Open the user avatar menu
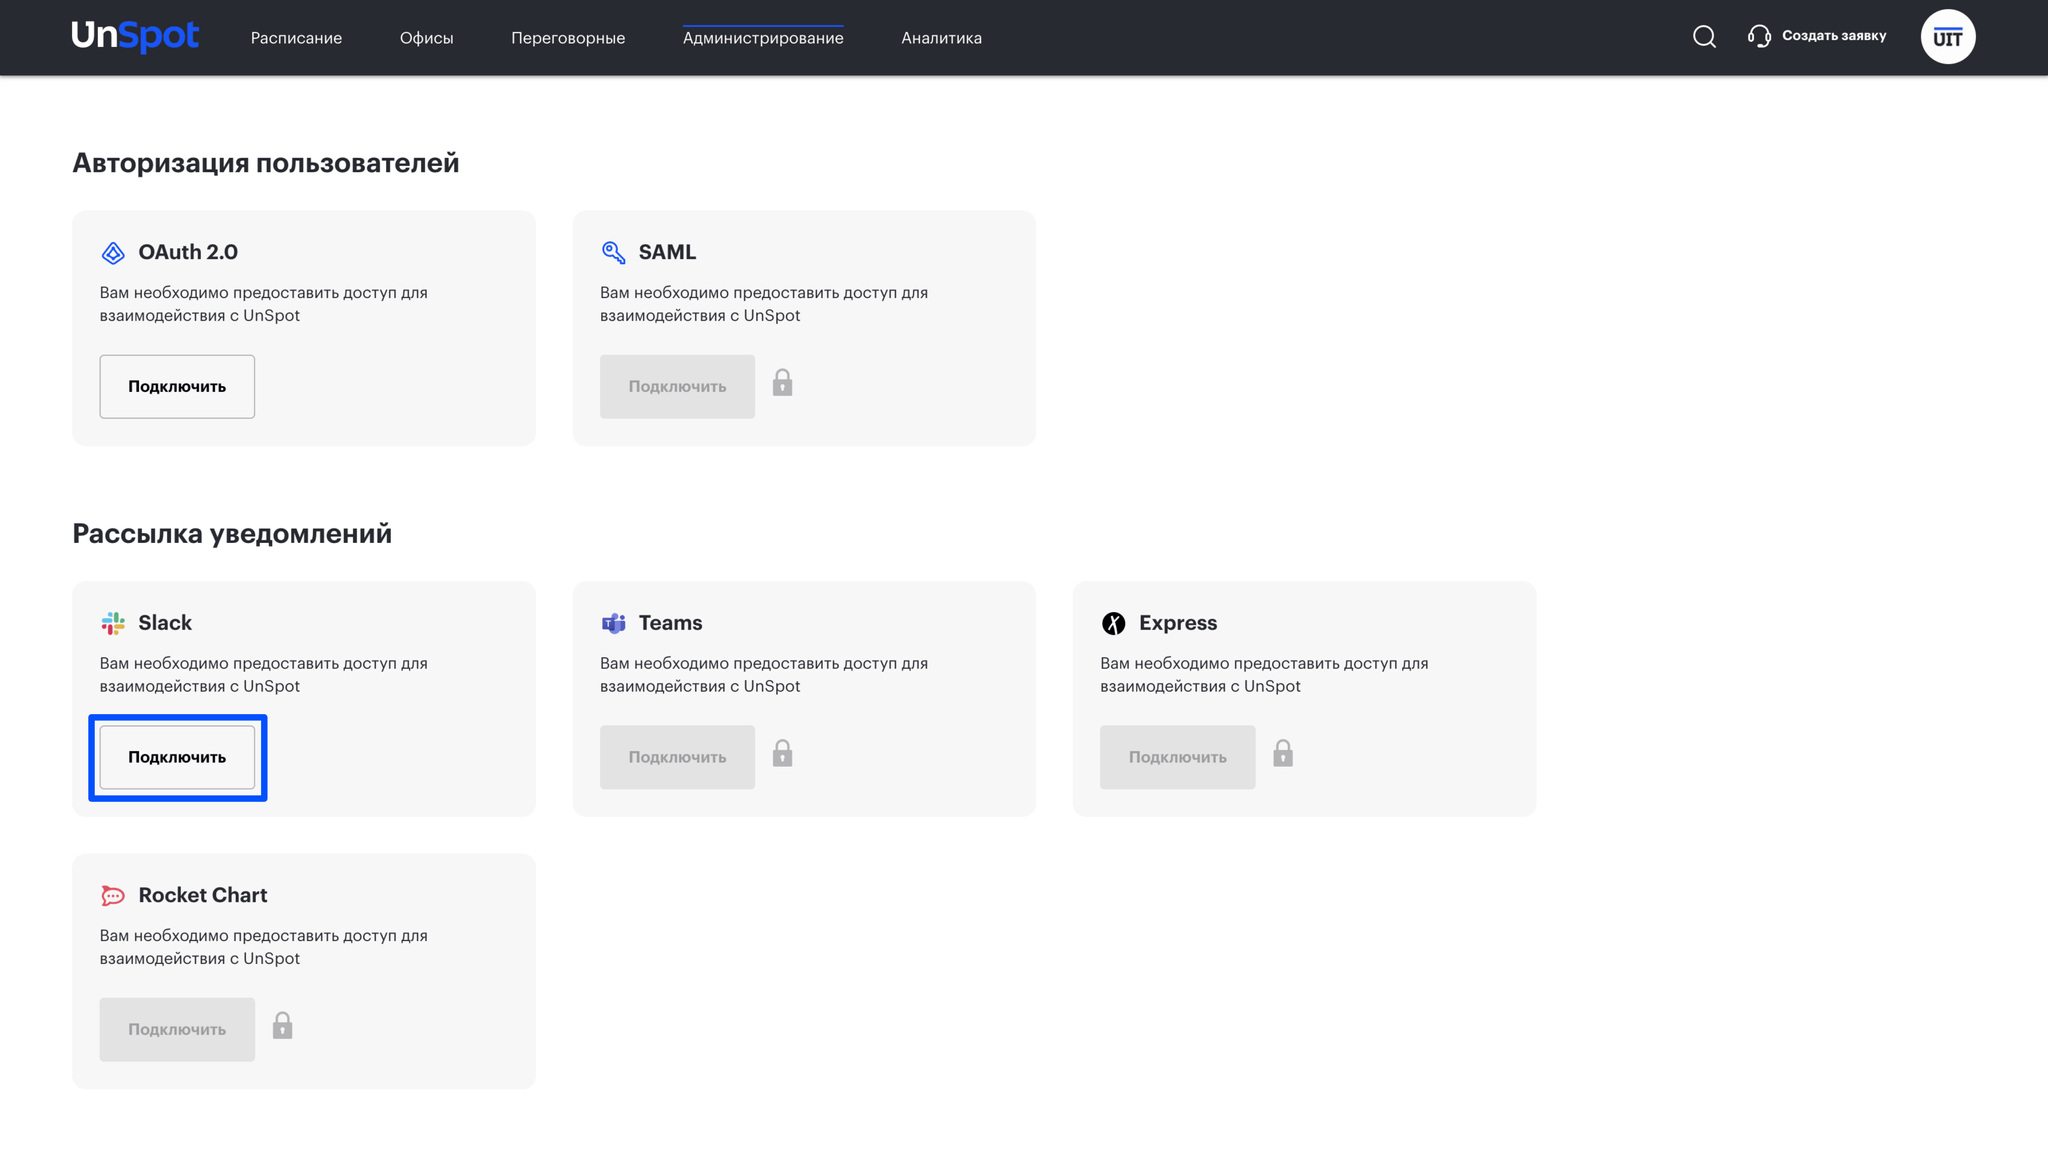 coord(1947,37)
